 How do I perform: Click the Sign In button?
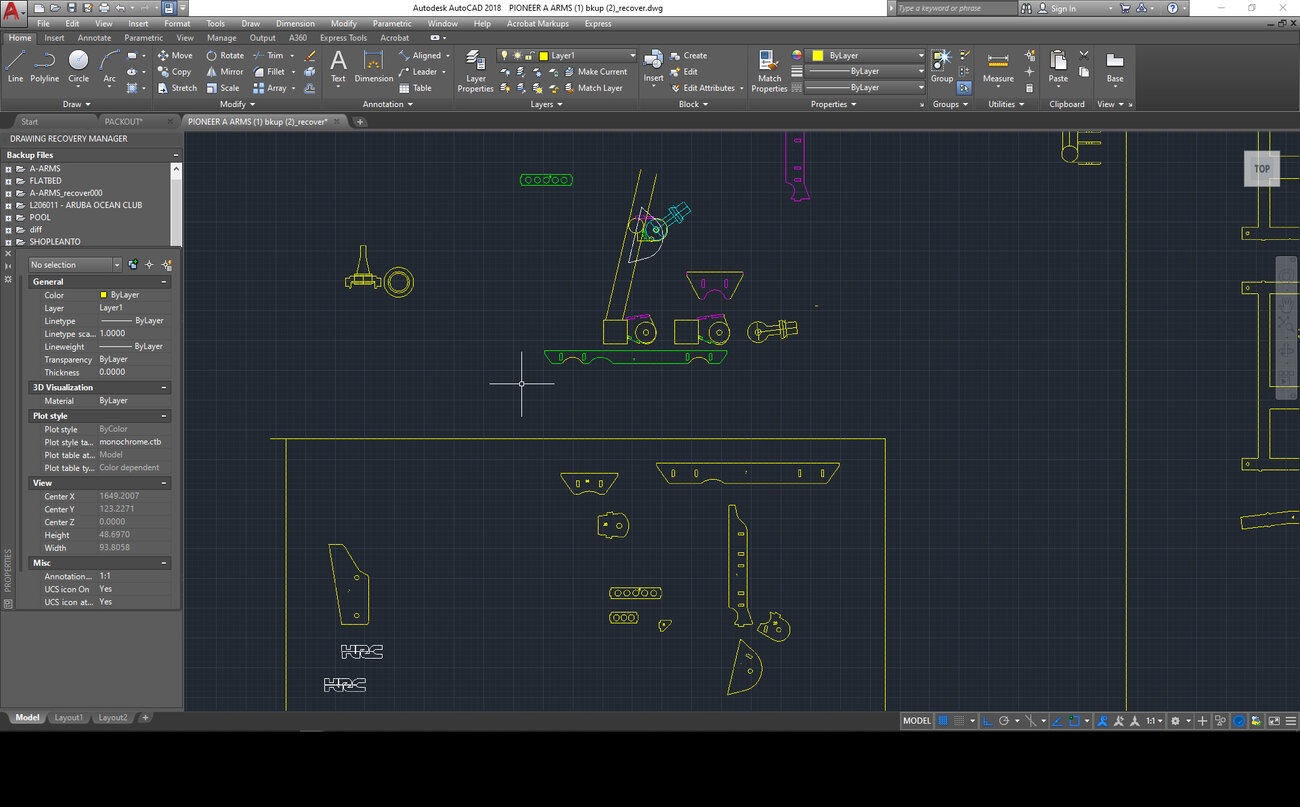1056,8
